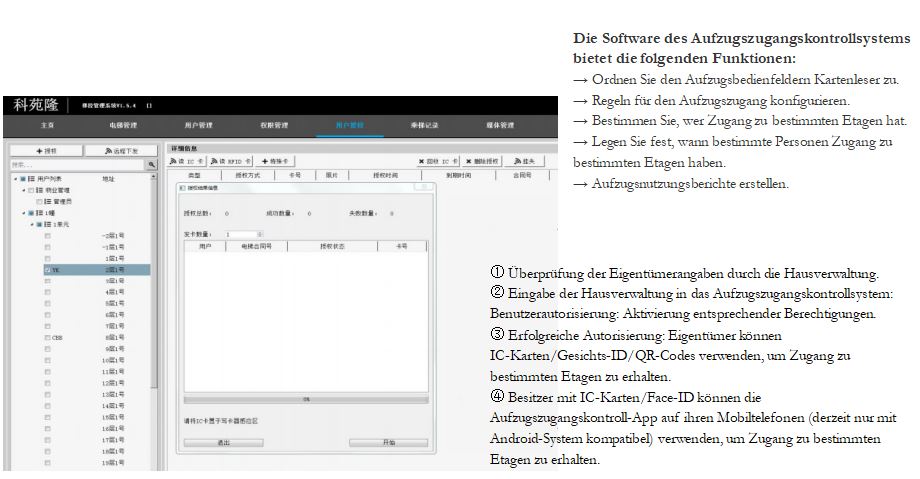Screen dimensions: 920x479
Task: Collapse the 1单元 unit tree node
Action: pos(31,224)
